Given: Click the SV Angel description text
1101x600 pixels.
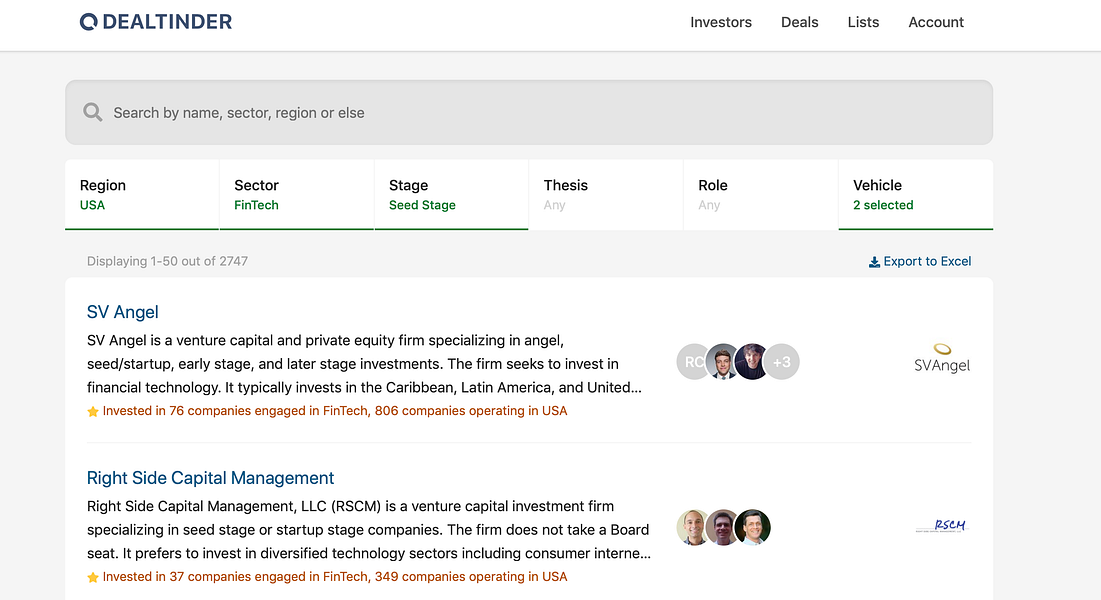Looking at the screenshot, I should [364, 364].
